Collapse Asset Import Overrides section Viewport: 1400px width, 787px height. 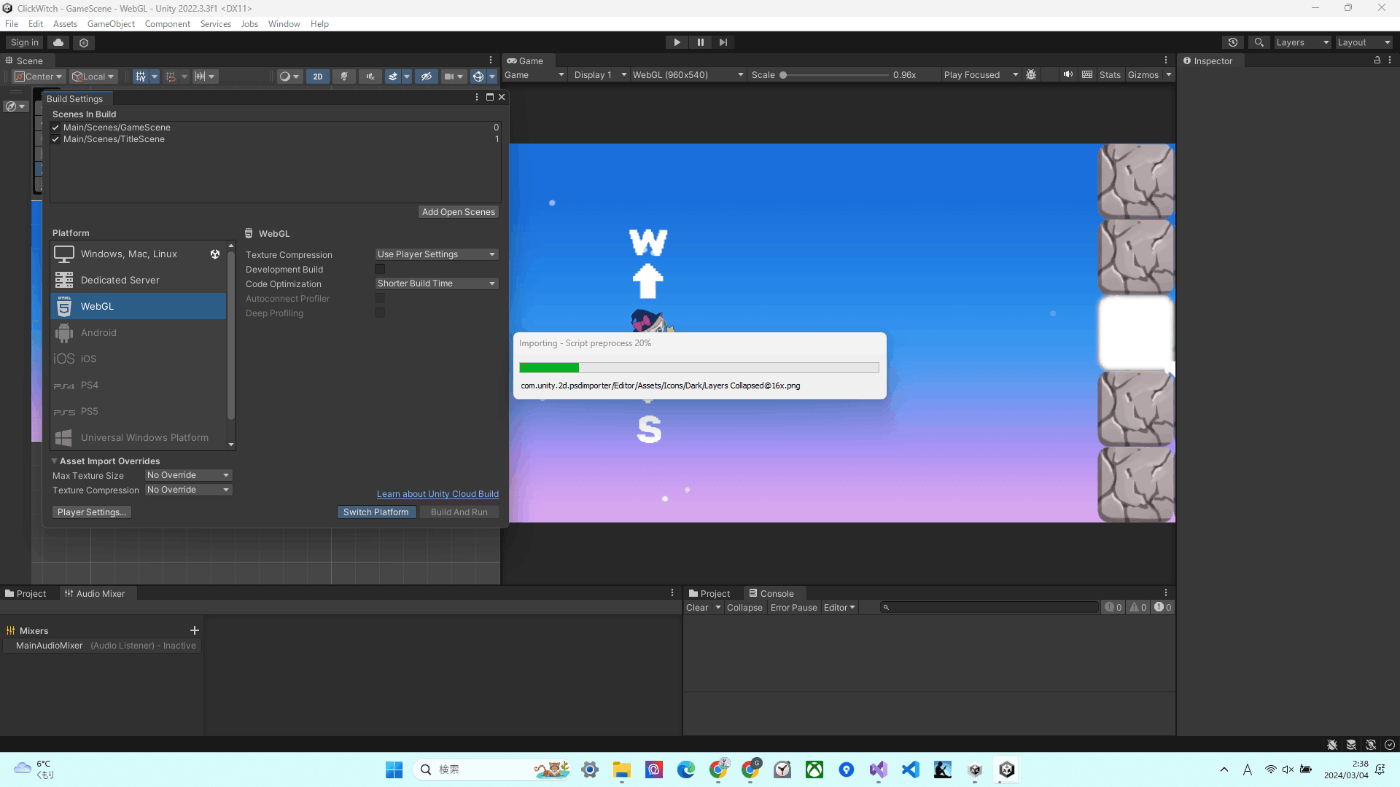click(55, 461)
